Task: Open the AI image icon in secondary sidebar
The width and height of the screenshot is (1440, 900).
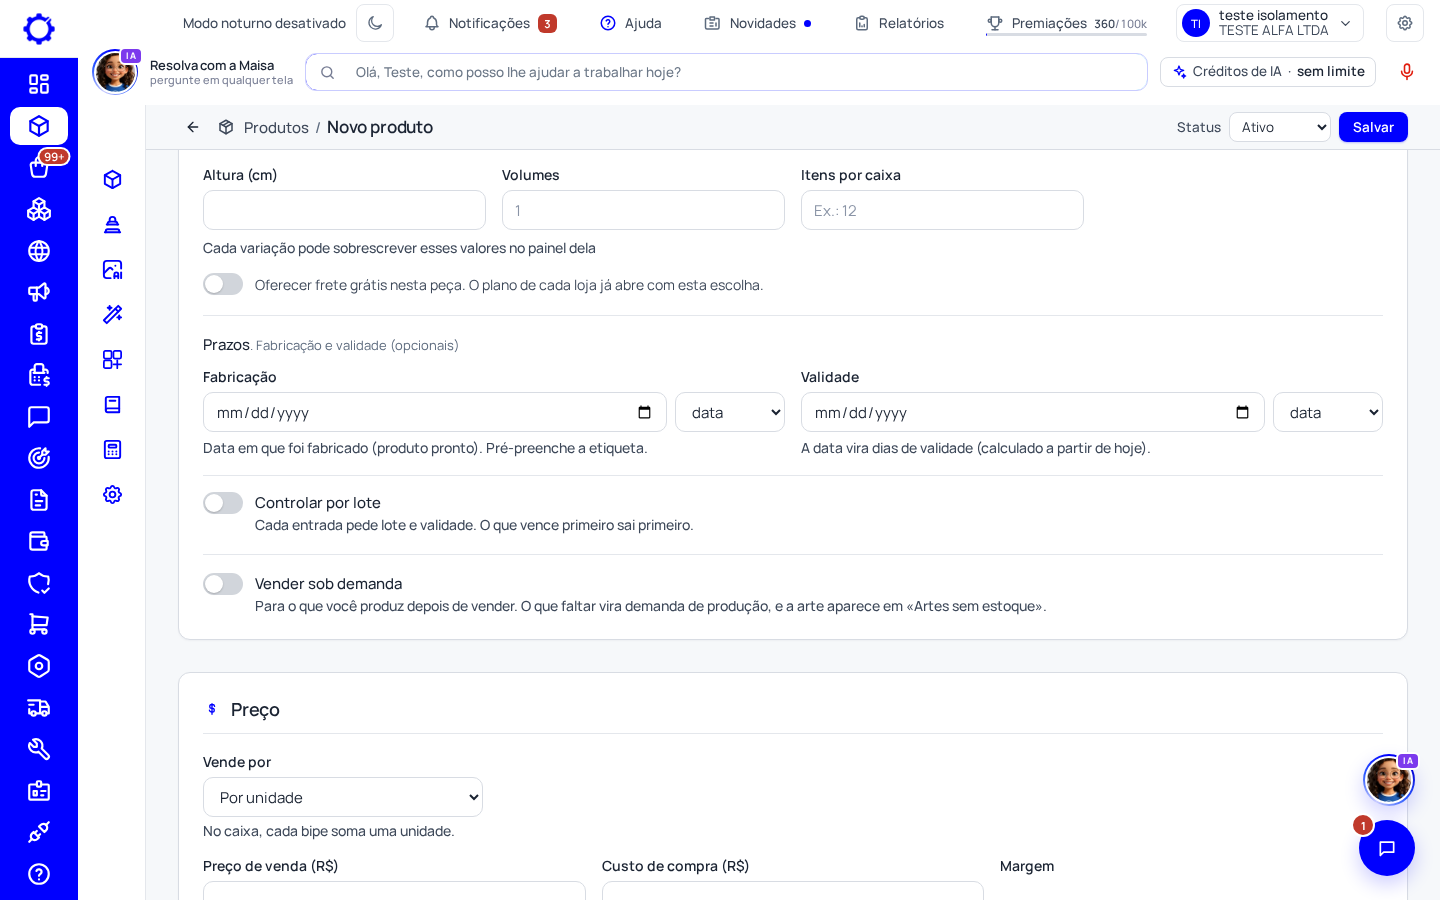Action: pyautogui.click(x=112, y=269)
